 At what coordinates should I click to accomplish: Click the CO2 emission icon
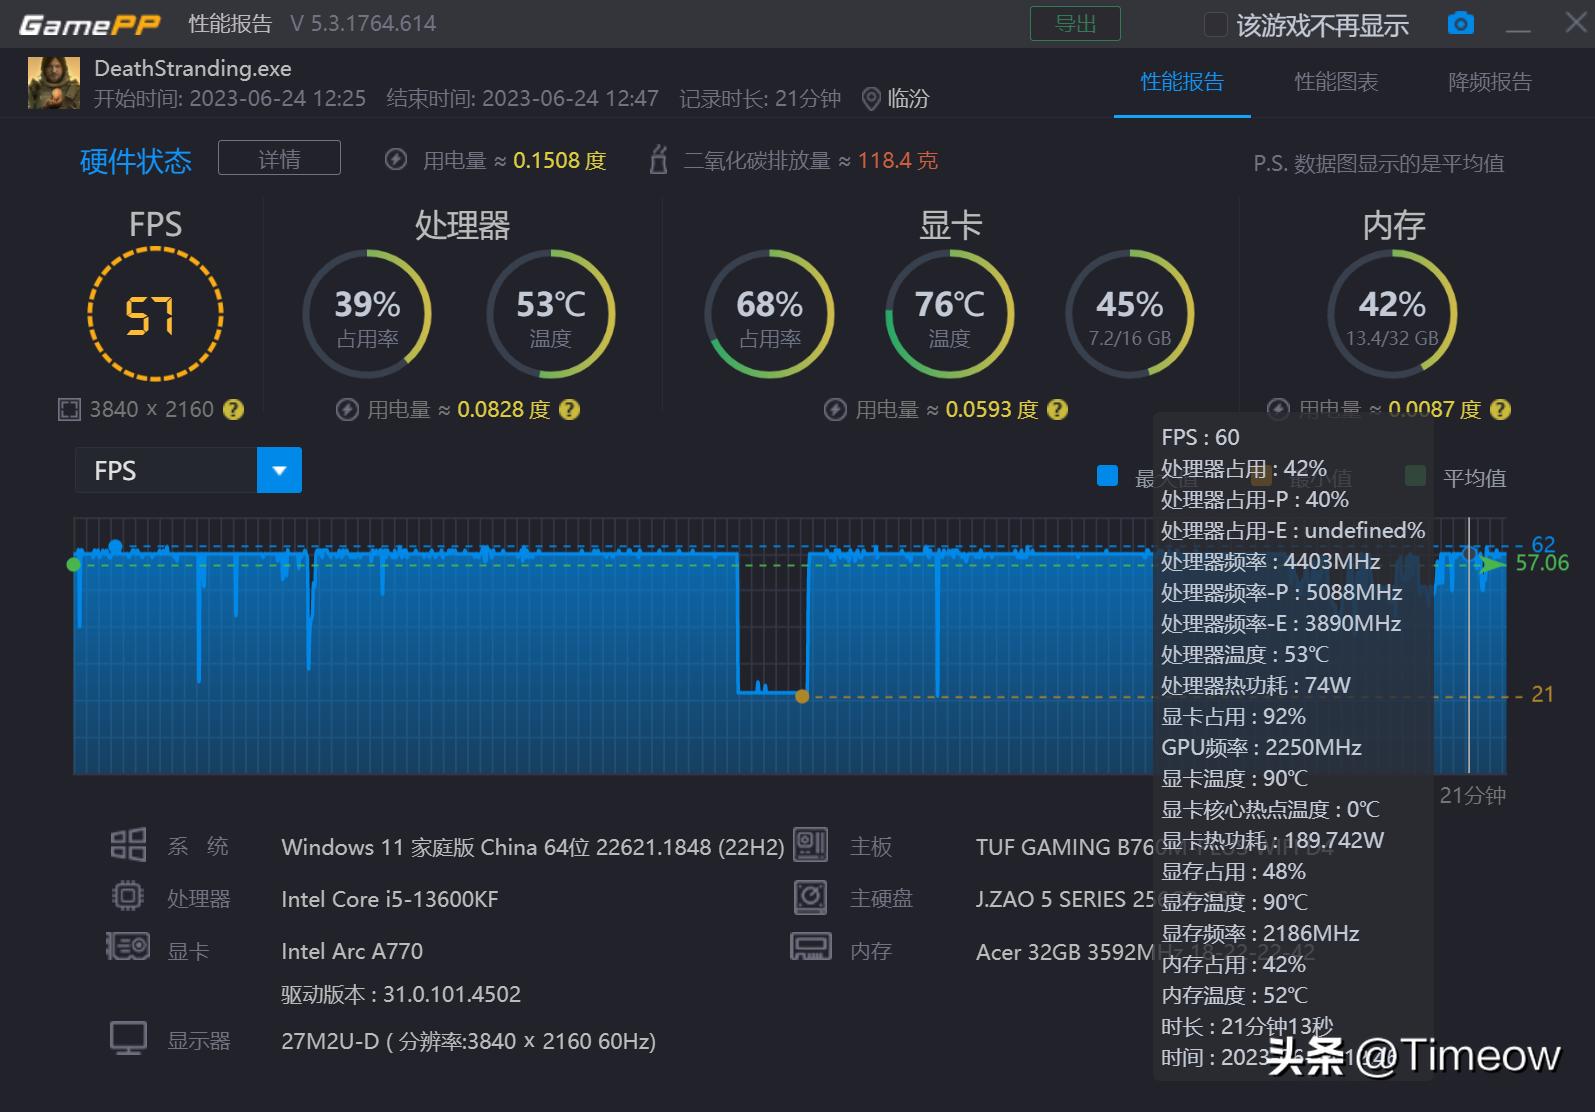coord(658,159)
